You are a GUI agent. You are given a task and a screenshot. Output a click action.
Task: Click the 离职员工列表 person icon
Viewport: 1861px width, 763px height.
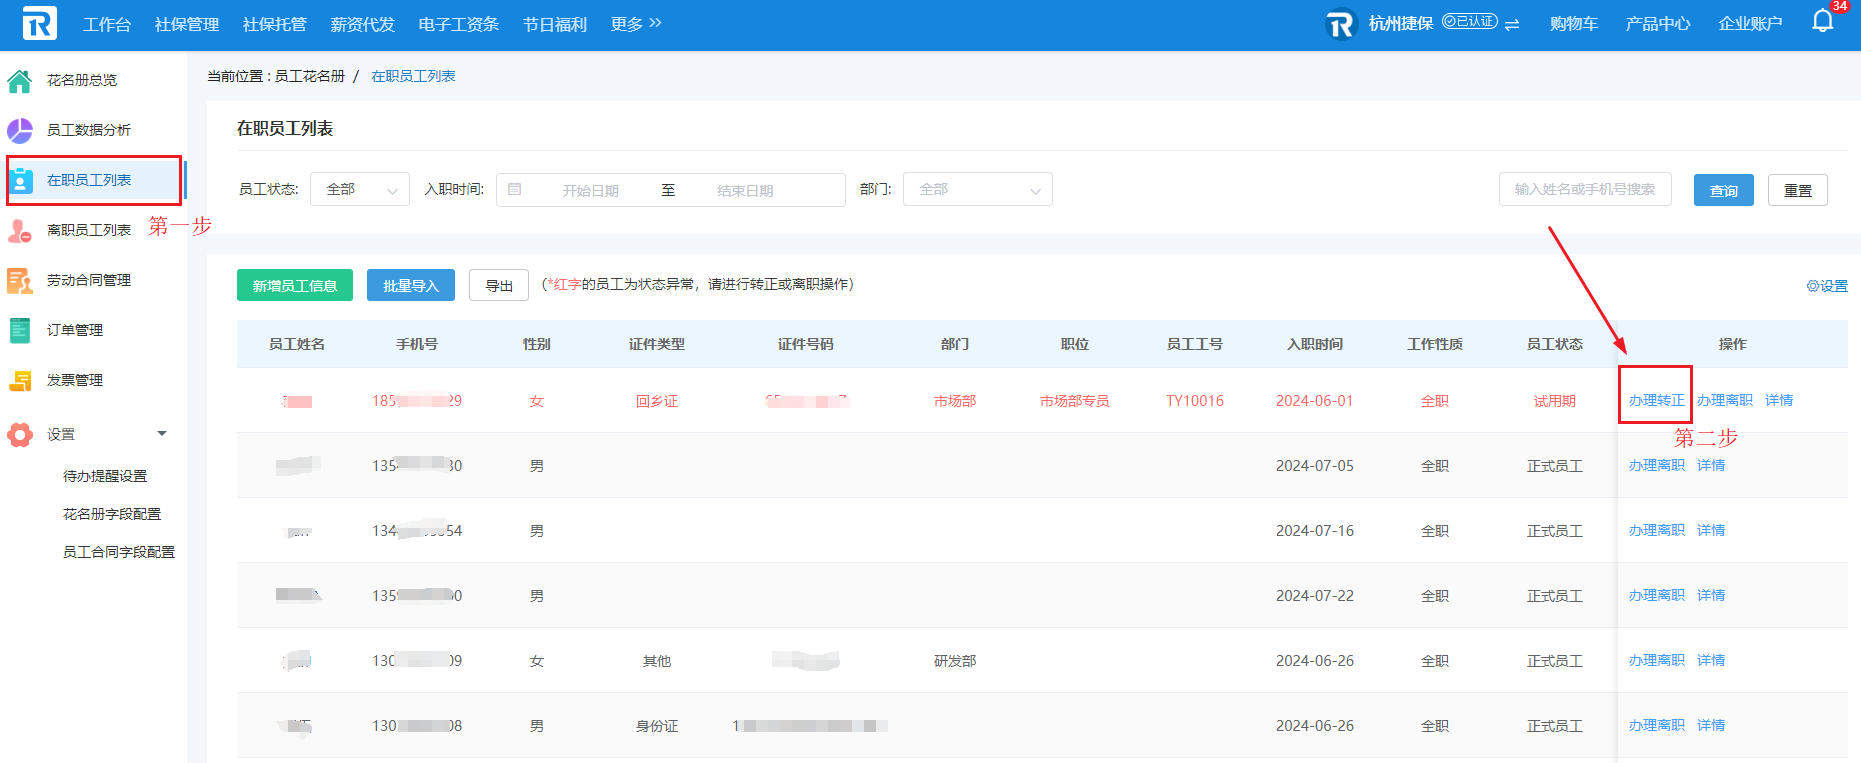click(20, 230)
